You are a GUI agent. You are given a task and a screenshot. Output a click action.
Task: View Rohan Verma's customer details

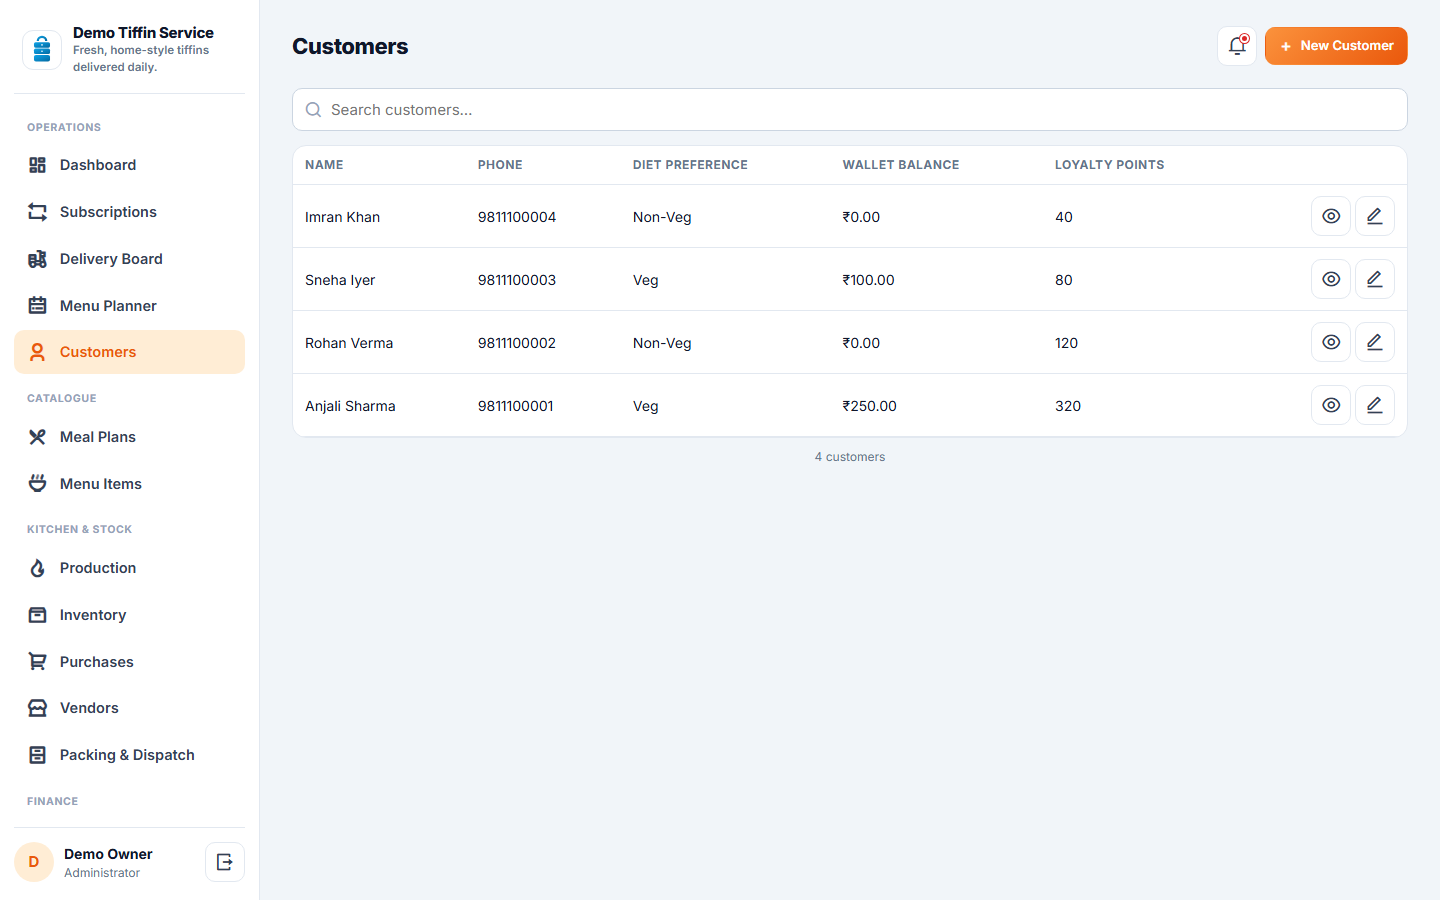1331,342
